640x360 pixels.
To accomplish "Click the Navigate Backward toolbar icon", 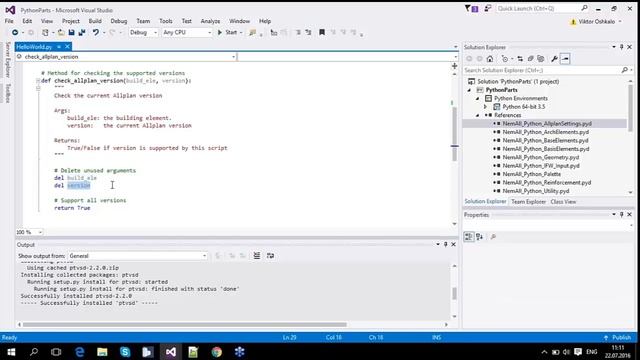I will coord(15,32).
